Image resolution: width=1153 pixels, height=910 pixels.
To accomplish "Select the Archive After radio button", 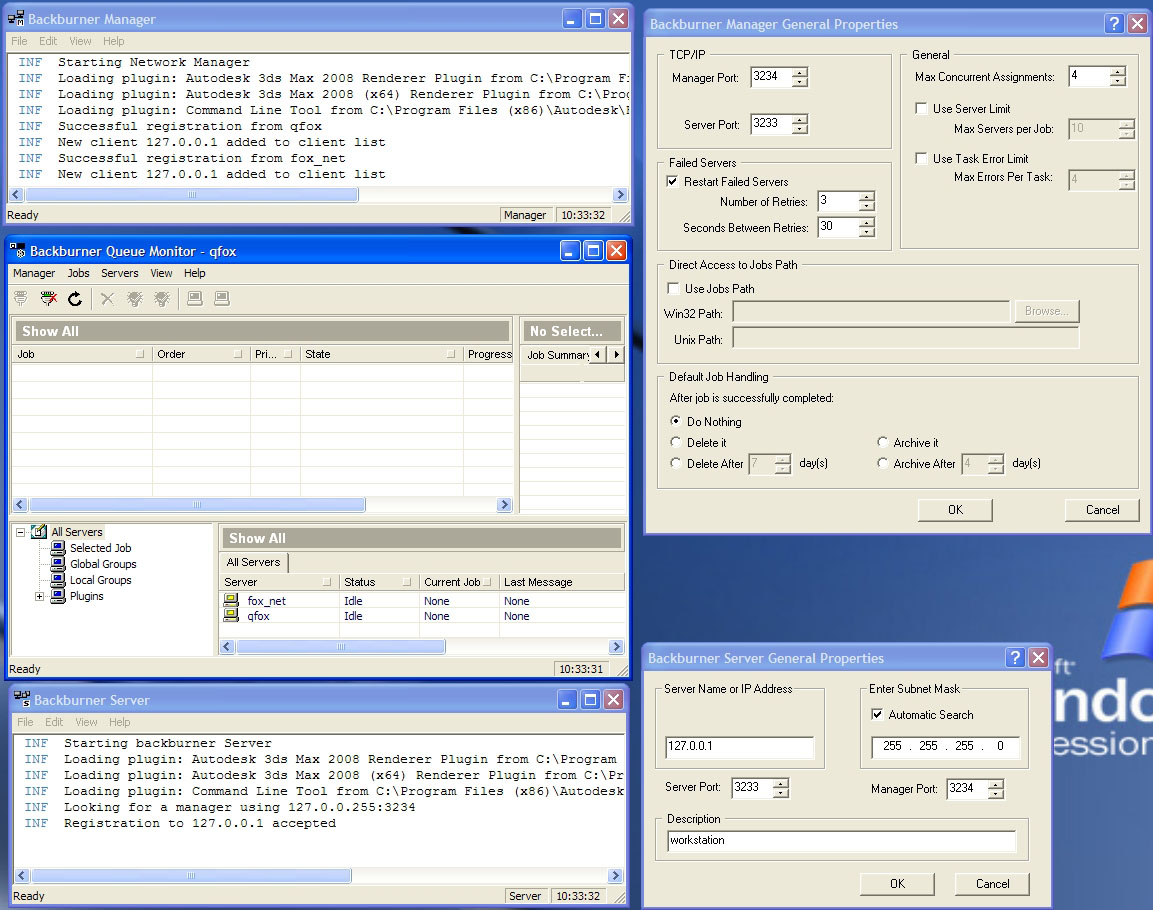I will tap(882, 463).
